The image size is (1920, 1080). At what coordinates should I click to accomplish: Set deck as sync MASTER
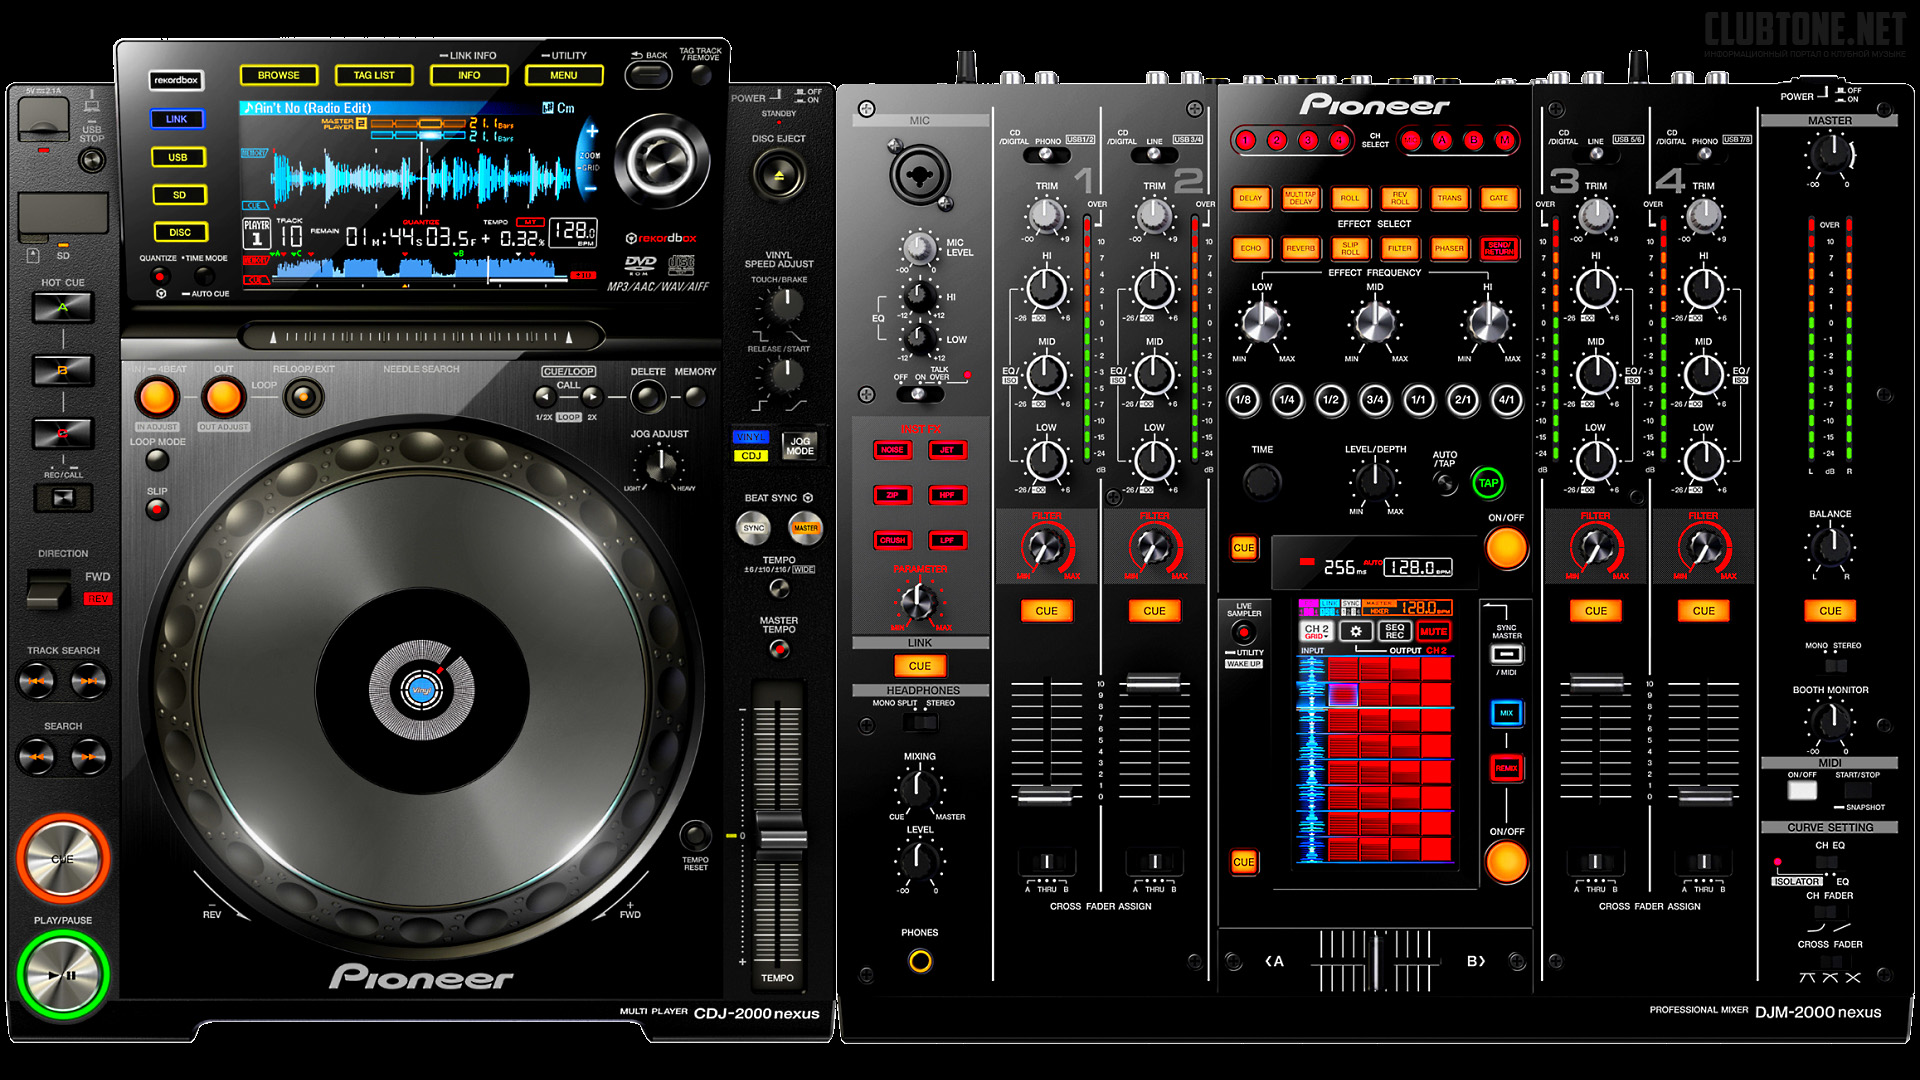pyautogui.click(x=805, y=528)
